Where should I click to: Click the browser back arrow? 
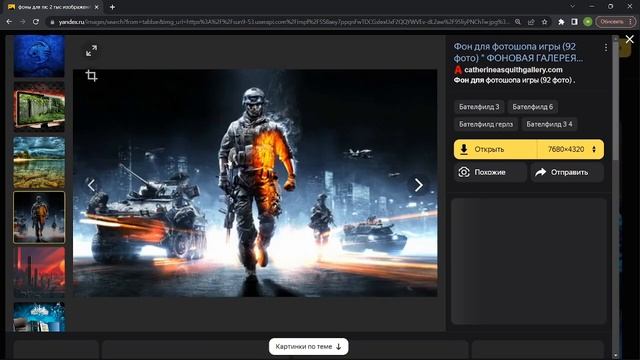pos(9,22)
